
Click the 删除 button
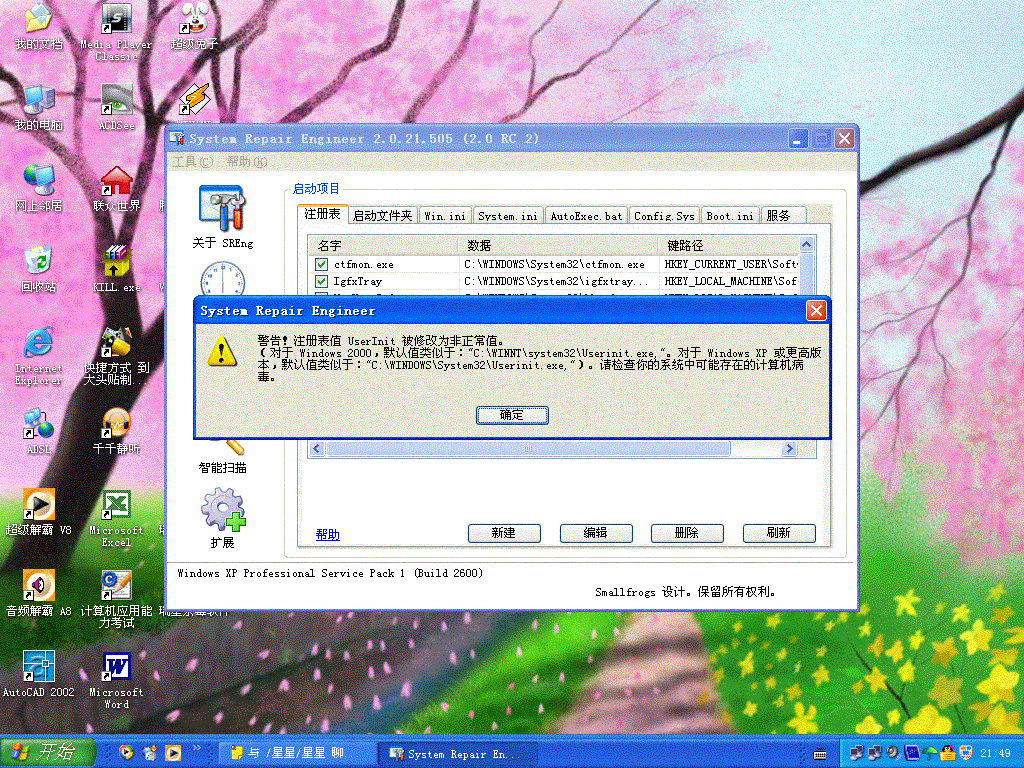pyautogui.click(x=687, y=533)
